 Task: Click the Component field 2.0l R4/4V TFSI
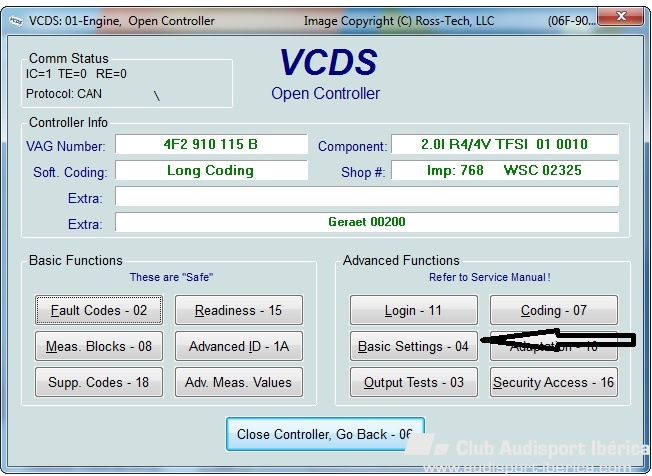pyautogui.click(x=505, y=144)
